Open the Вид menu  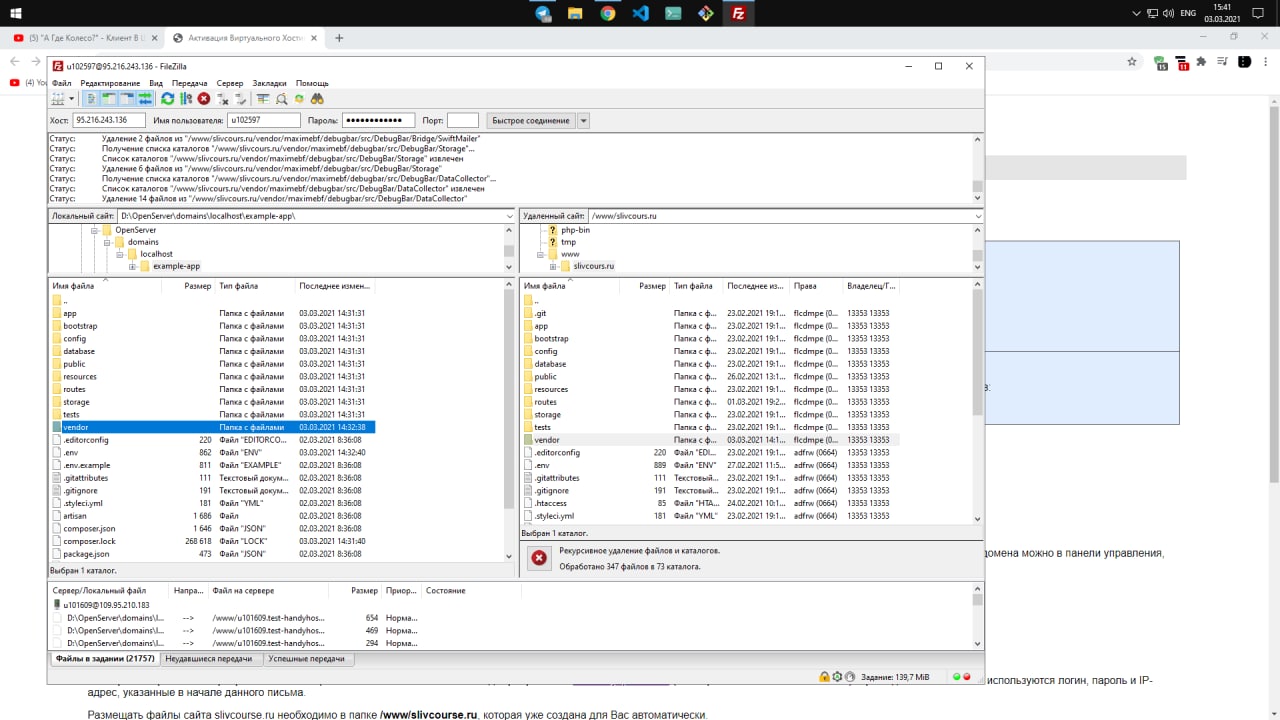click(156, 83)
